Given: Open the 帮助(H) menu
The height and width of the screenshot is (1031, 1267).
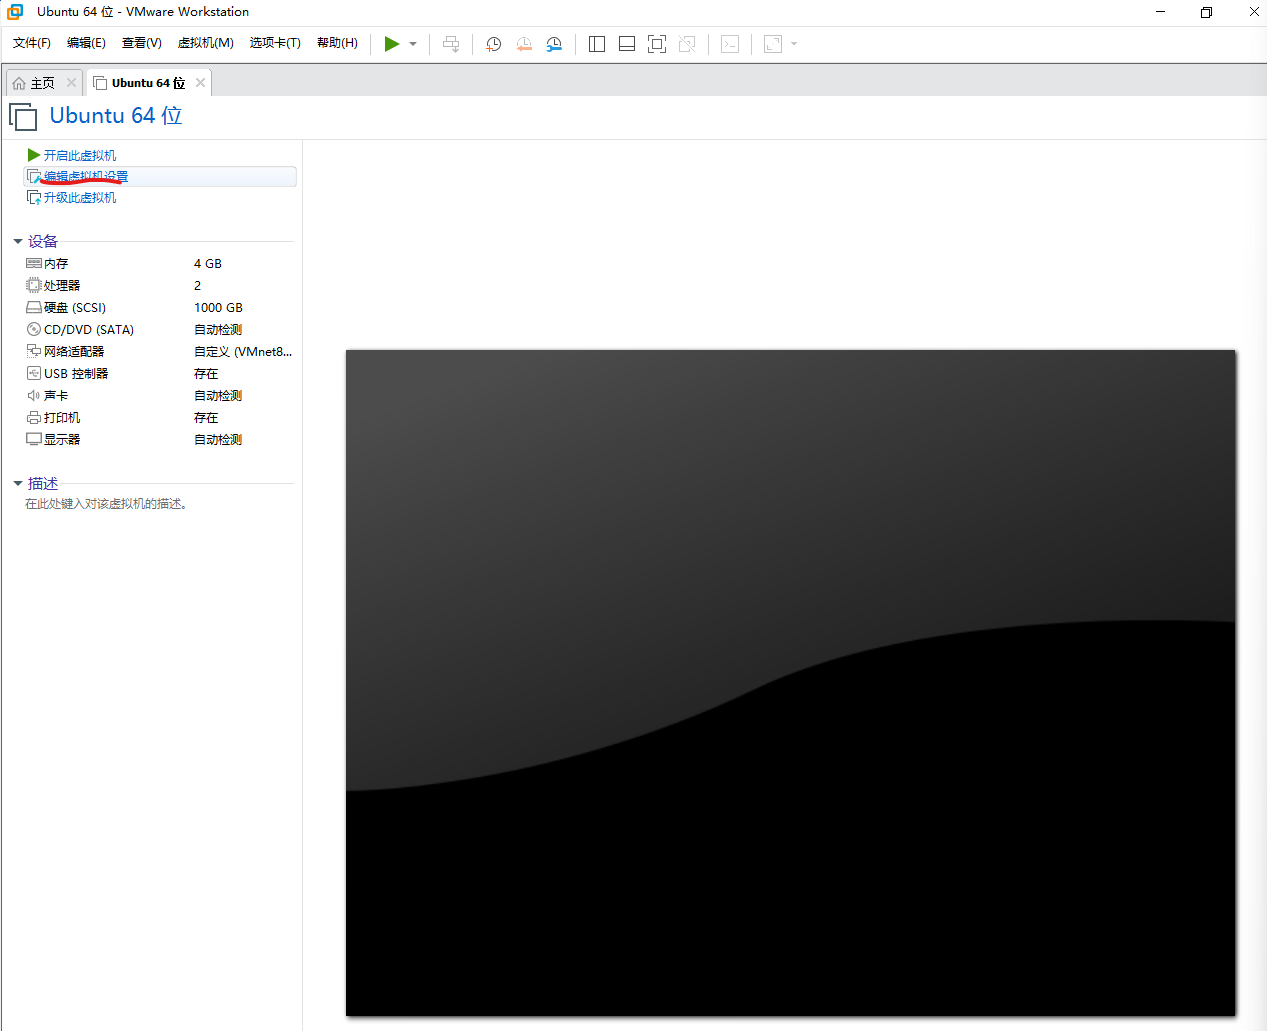Looking at the screenshot, I should [337, 43].
